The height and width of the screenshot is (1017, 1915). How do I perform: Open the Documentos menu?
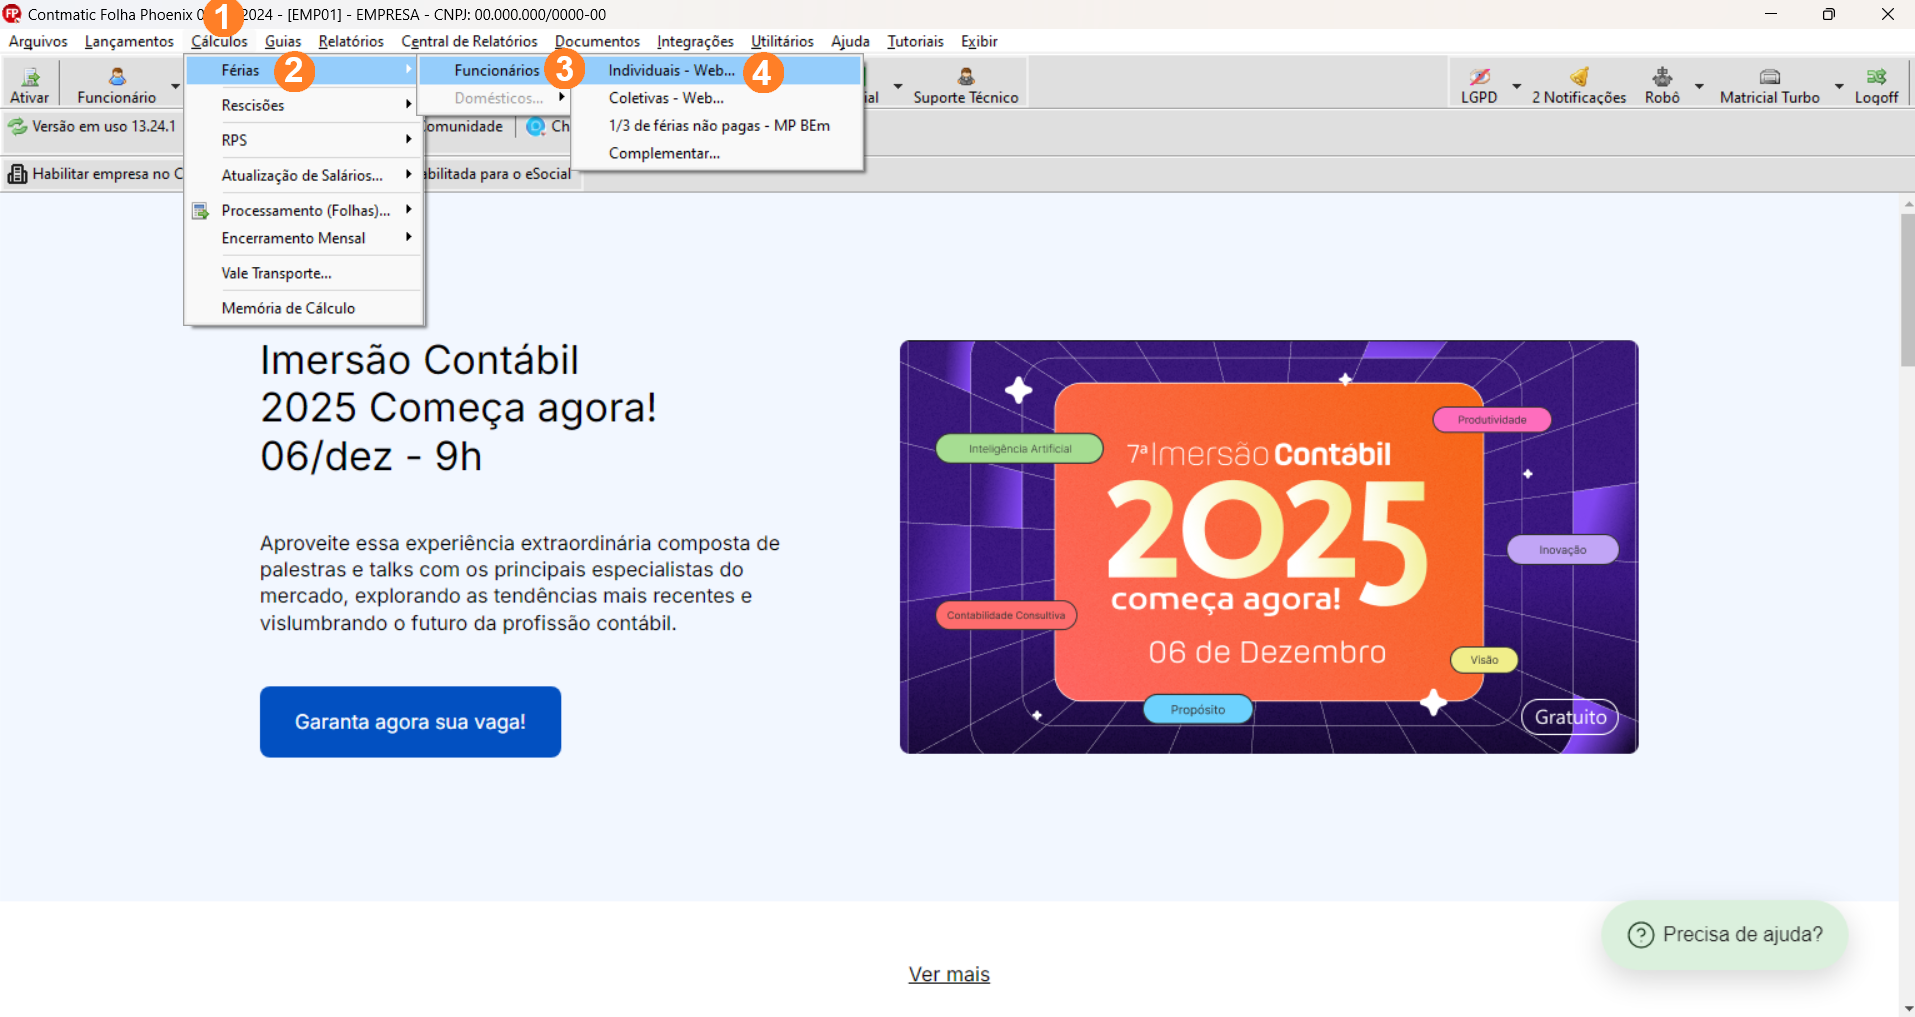pyautogui.click(x=597, y=41)
